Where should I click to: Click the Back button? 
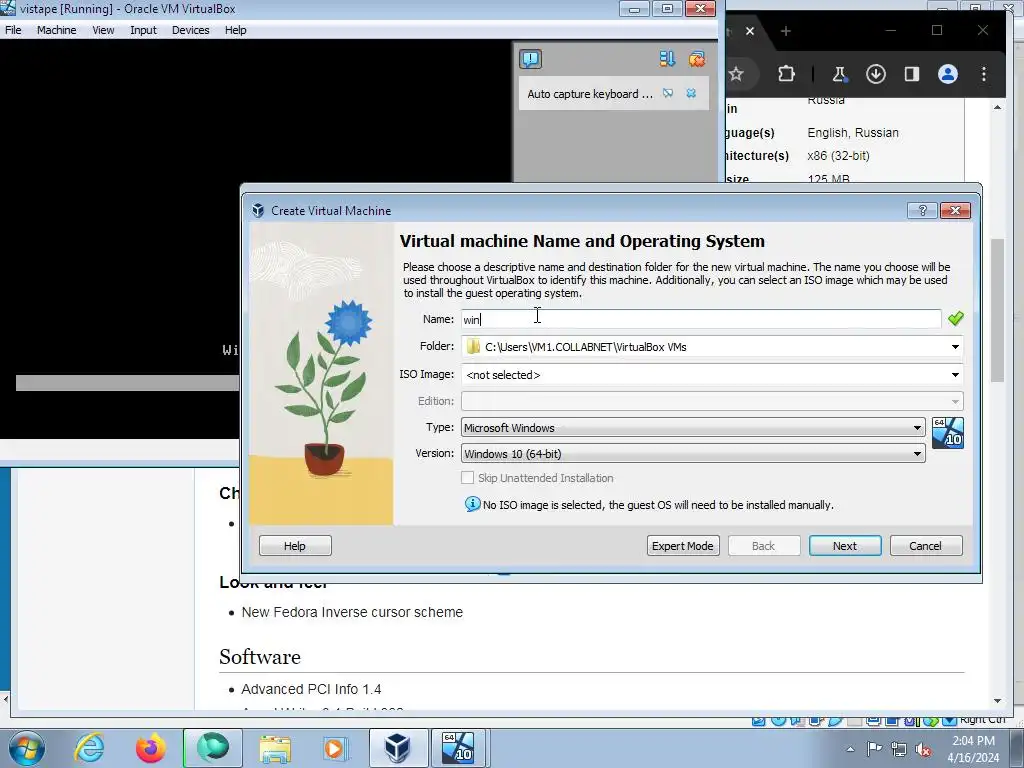763,546
